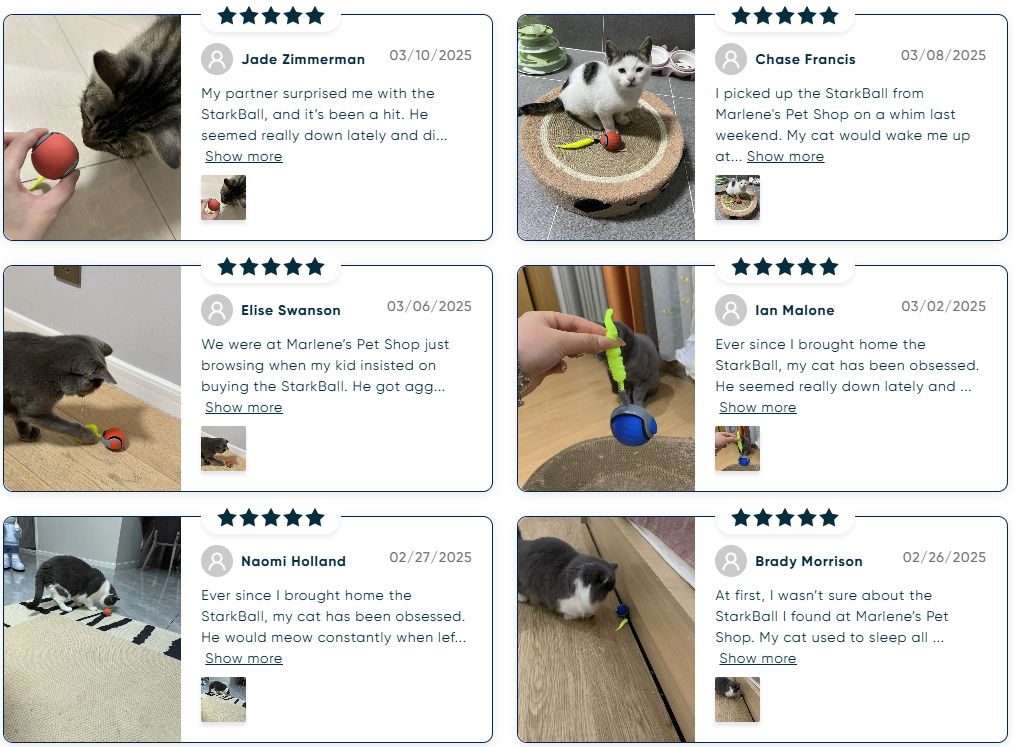Show more of Ian Malone's review
Screen dimensions: 1014x747
tap(758, 407)
